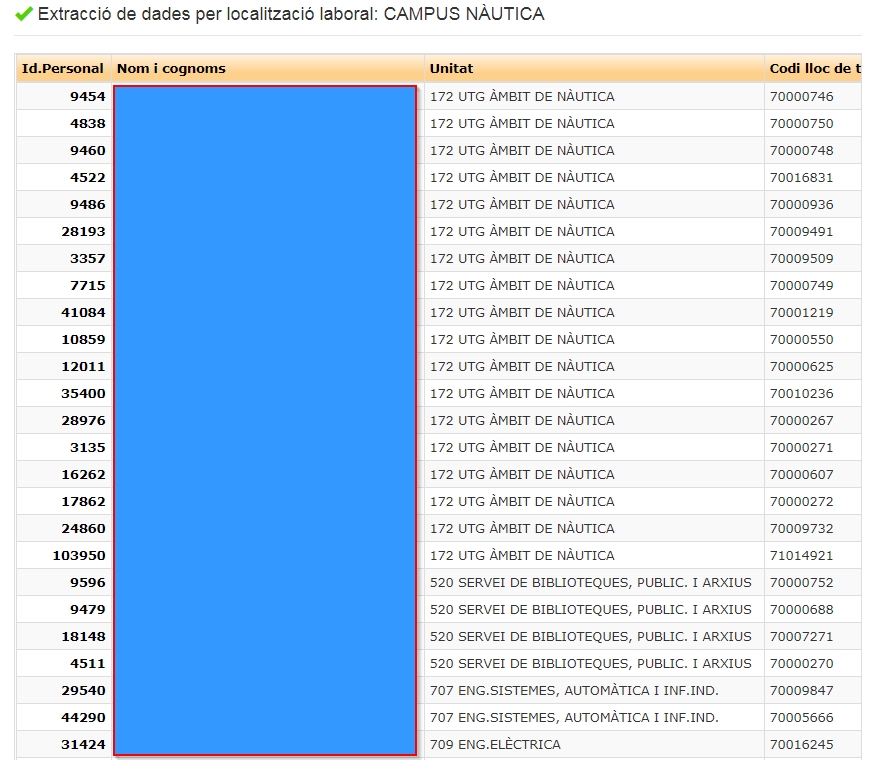The width and height of the screenshot is (877, 760).
Task: Click the unit cell in row 29540
Action: click(574, 691)
